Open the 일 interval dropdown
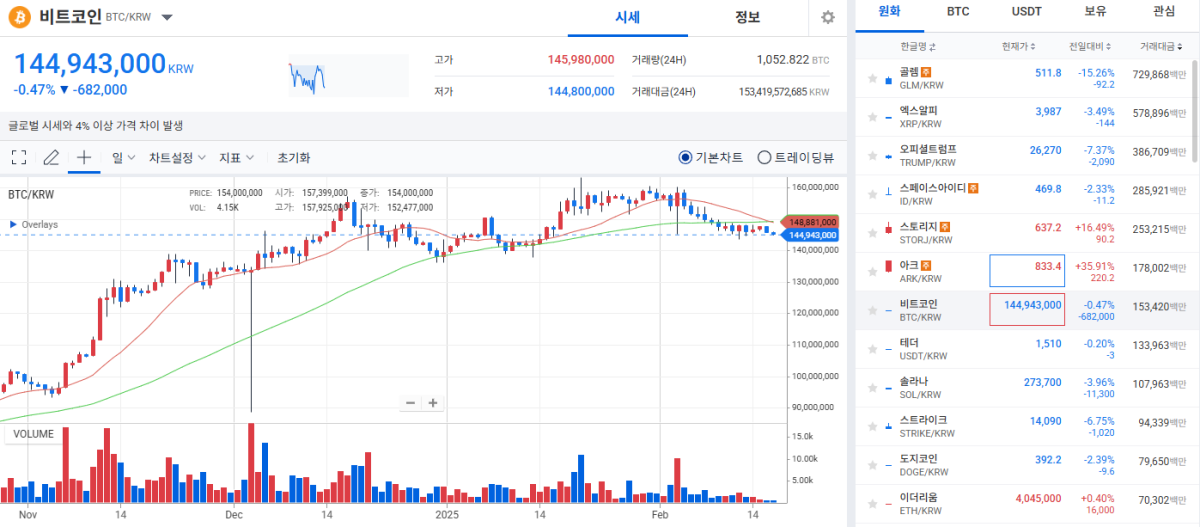The image size is (1200, 527). point(123,157)
